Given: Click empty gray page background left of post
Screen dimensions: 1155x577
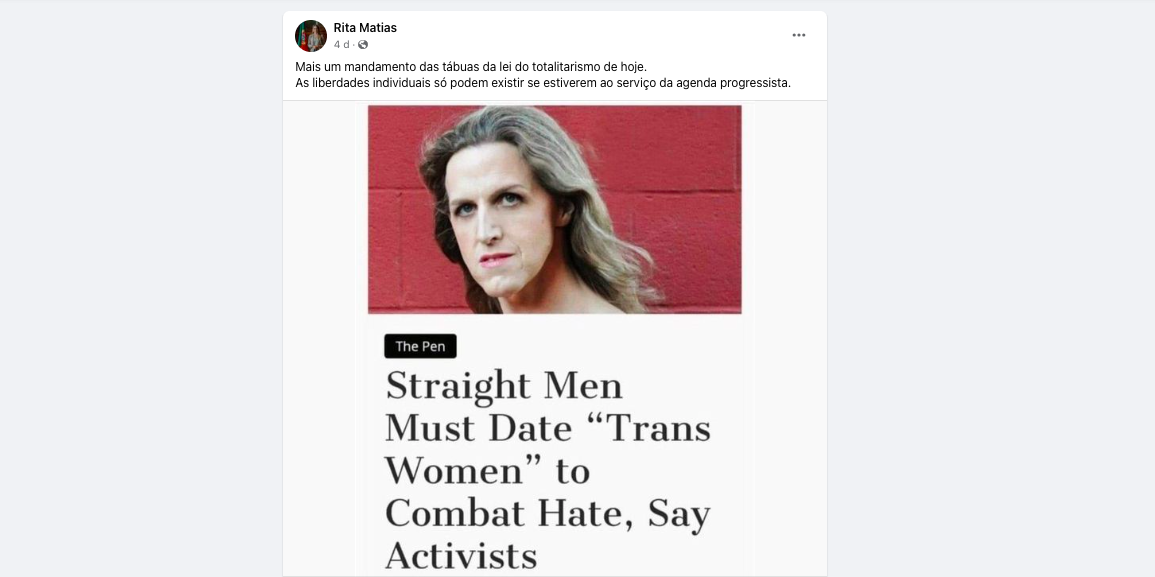Looking at the screenshot, I should pyautogui.click(x=140, y=295).
